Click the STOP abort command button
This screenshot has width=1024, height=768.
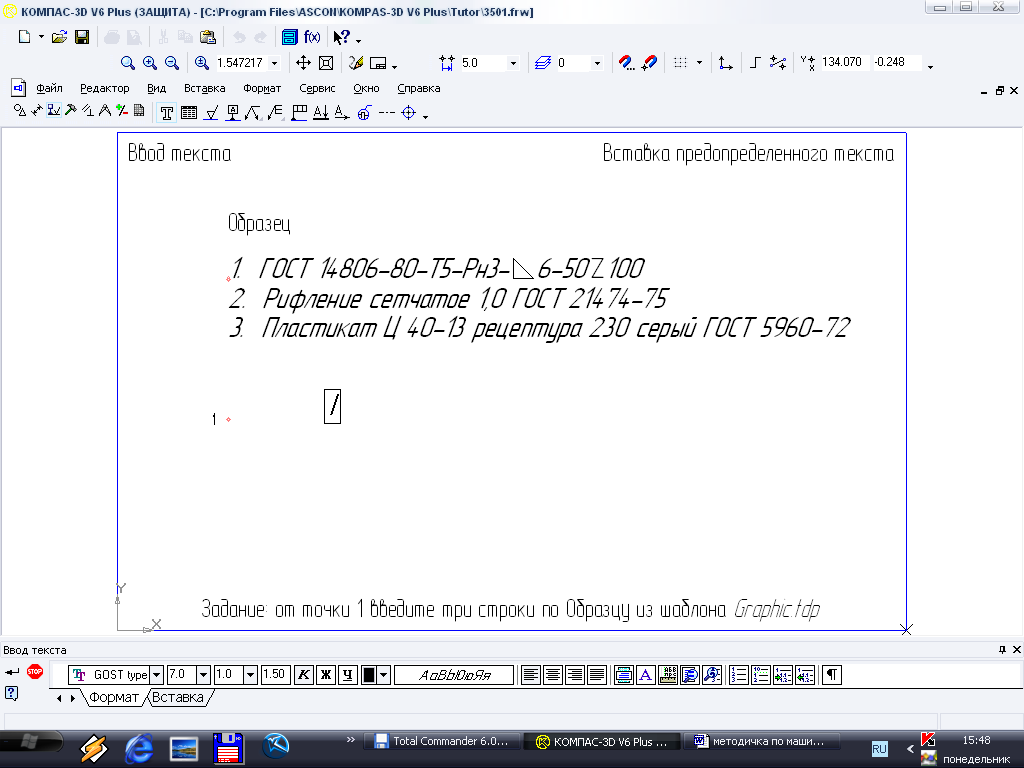click(x=35, y=671)
